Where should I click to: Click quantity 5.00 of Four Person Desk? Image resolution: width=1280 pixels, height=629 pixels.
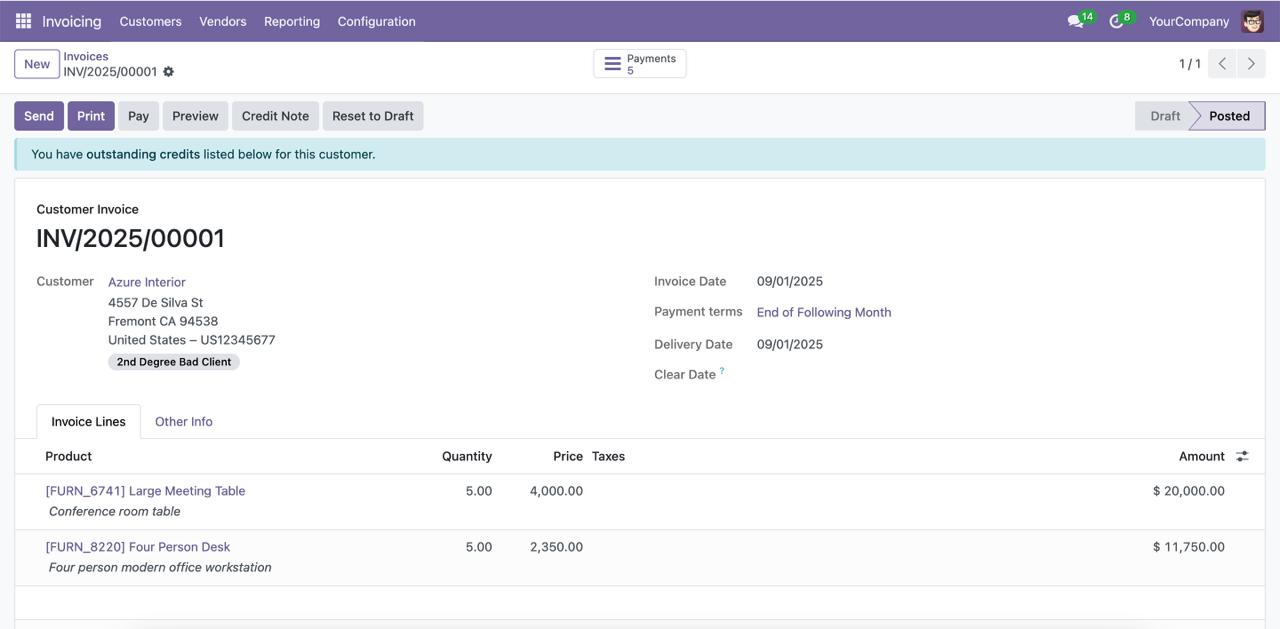479,547
